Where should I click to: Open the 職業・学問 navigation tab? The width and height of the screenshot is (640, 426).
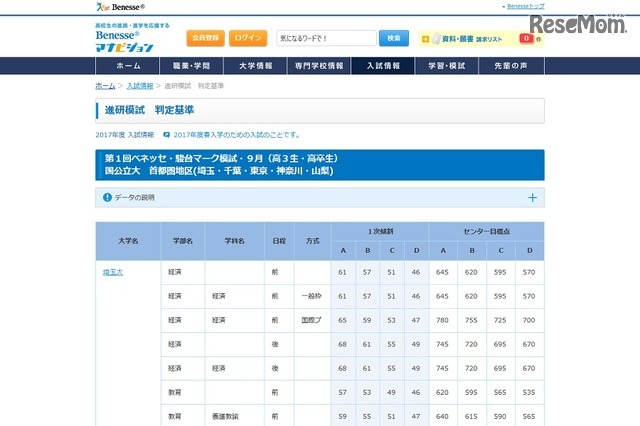[x=192, y=66]
